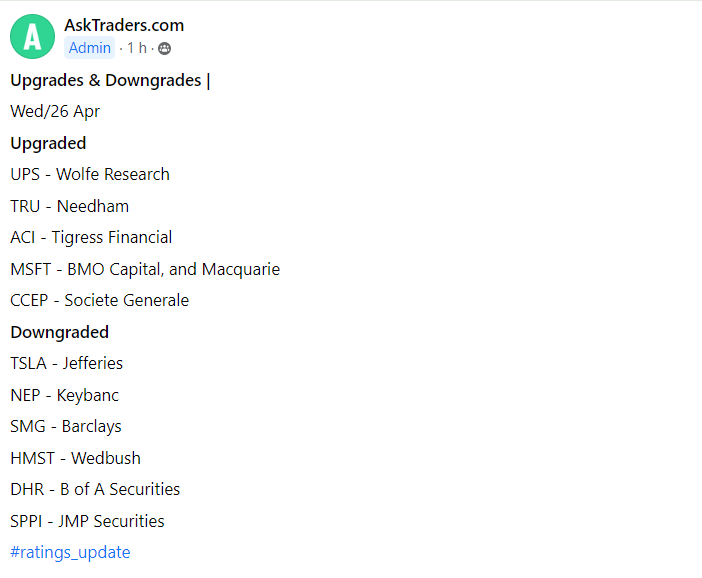Click the ACI - Tigress Financial line
This screenshot has height=578, width=702.
coord(91,237)
